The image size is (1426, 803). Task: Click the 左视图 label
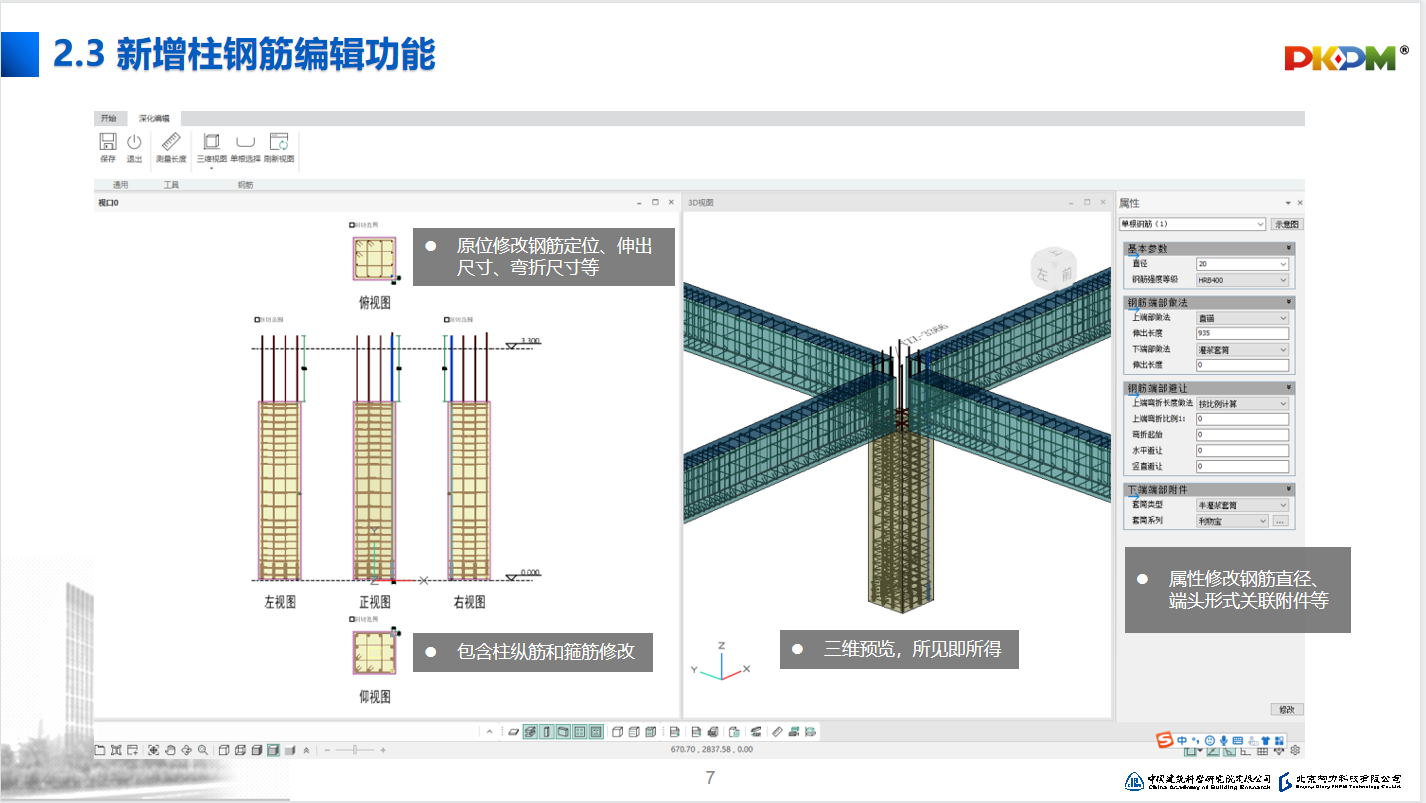click(x=280, y=602)
